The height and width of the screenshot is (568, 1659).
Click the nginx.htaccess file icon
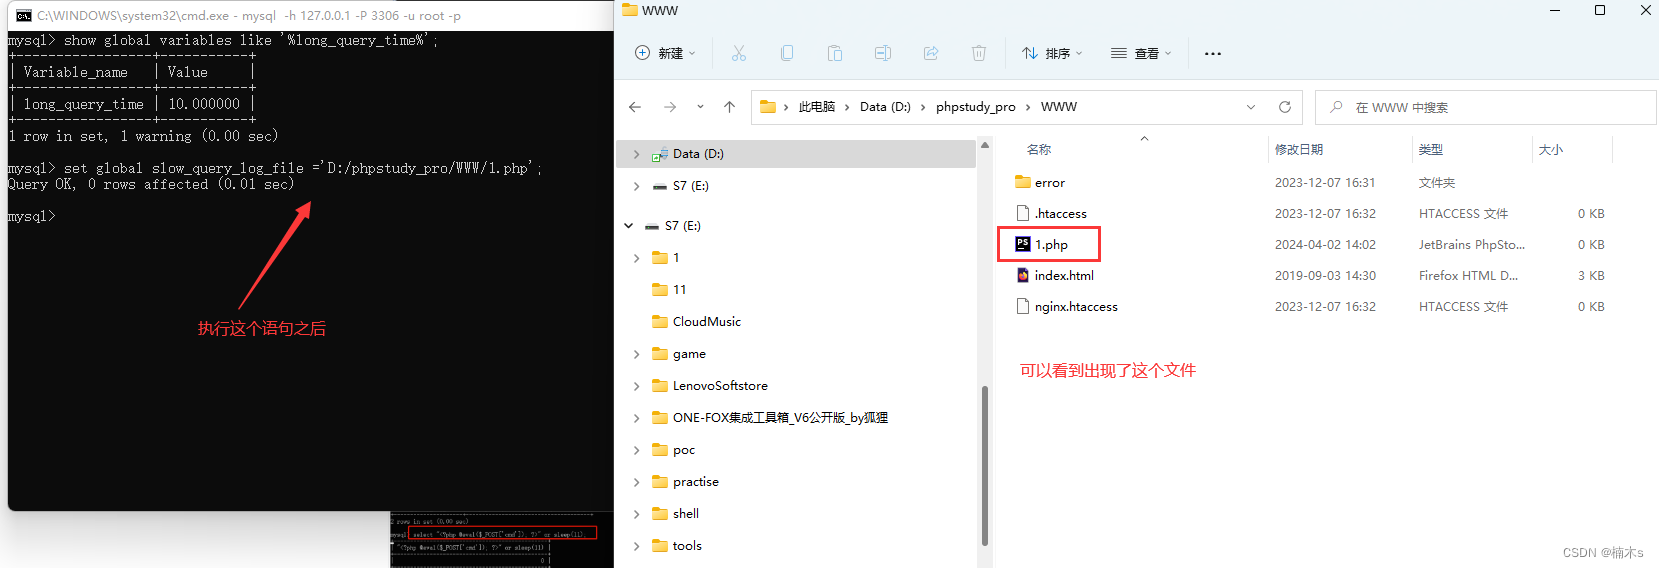(x=1023, y=306)
